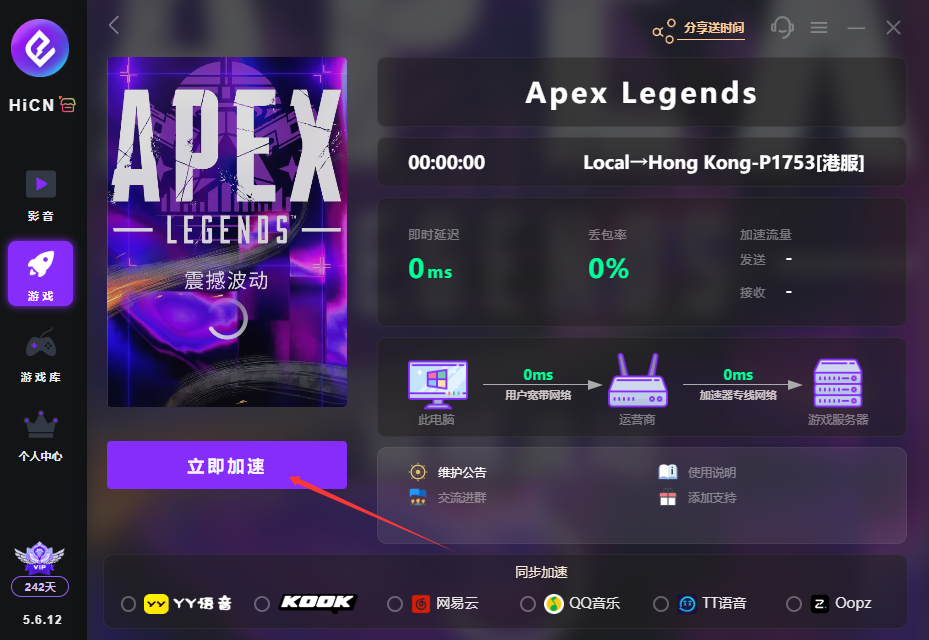Enable YY语音 sync acceleration
The height and width of the screenshot is (640, 929).
tap(128, 604)
